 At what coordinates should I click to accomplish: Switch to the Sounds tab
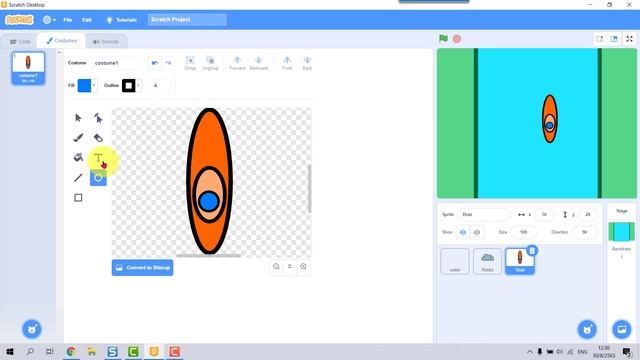pyautogui.click(x=106, y=42)
